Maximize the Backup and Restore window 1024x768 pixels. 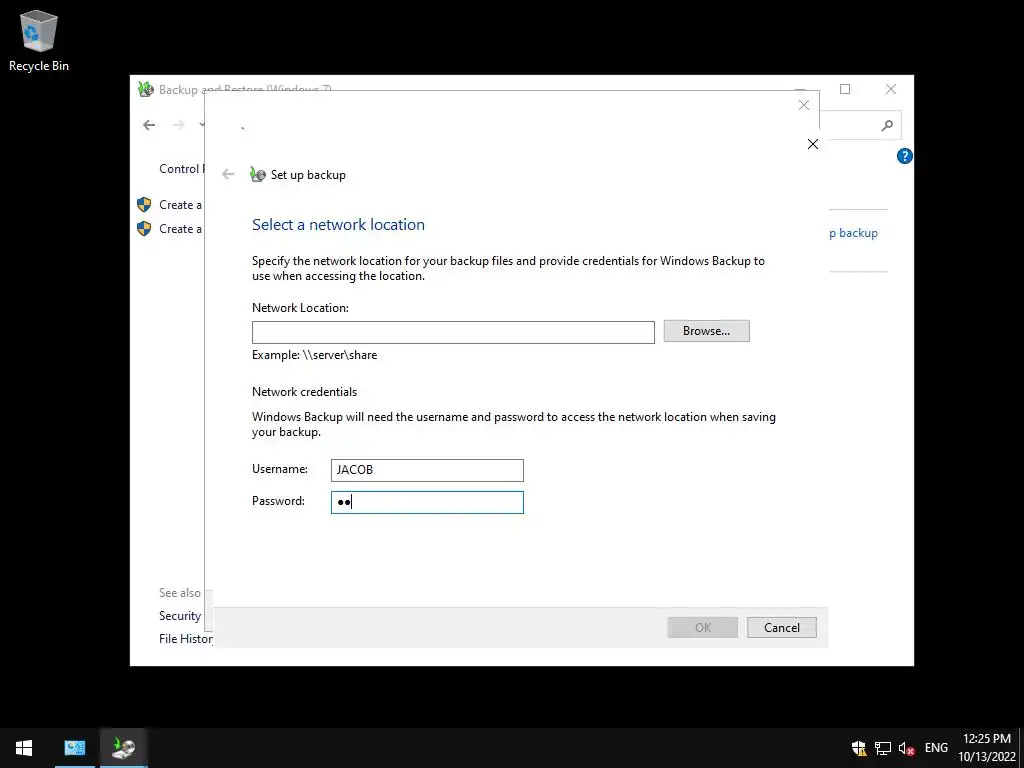[x=845, y=89]
